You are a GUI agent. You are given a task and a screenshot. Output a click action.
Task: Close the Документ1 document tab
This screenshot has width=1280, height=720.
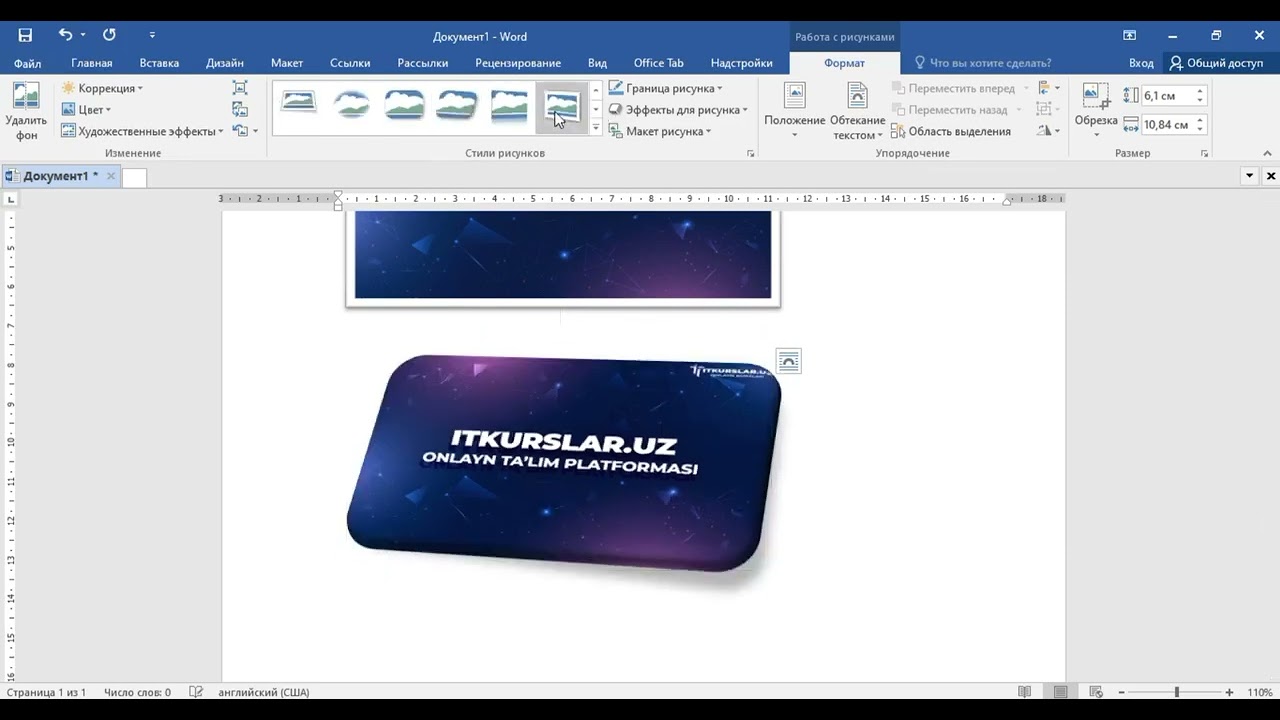pos(111,176)
